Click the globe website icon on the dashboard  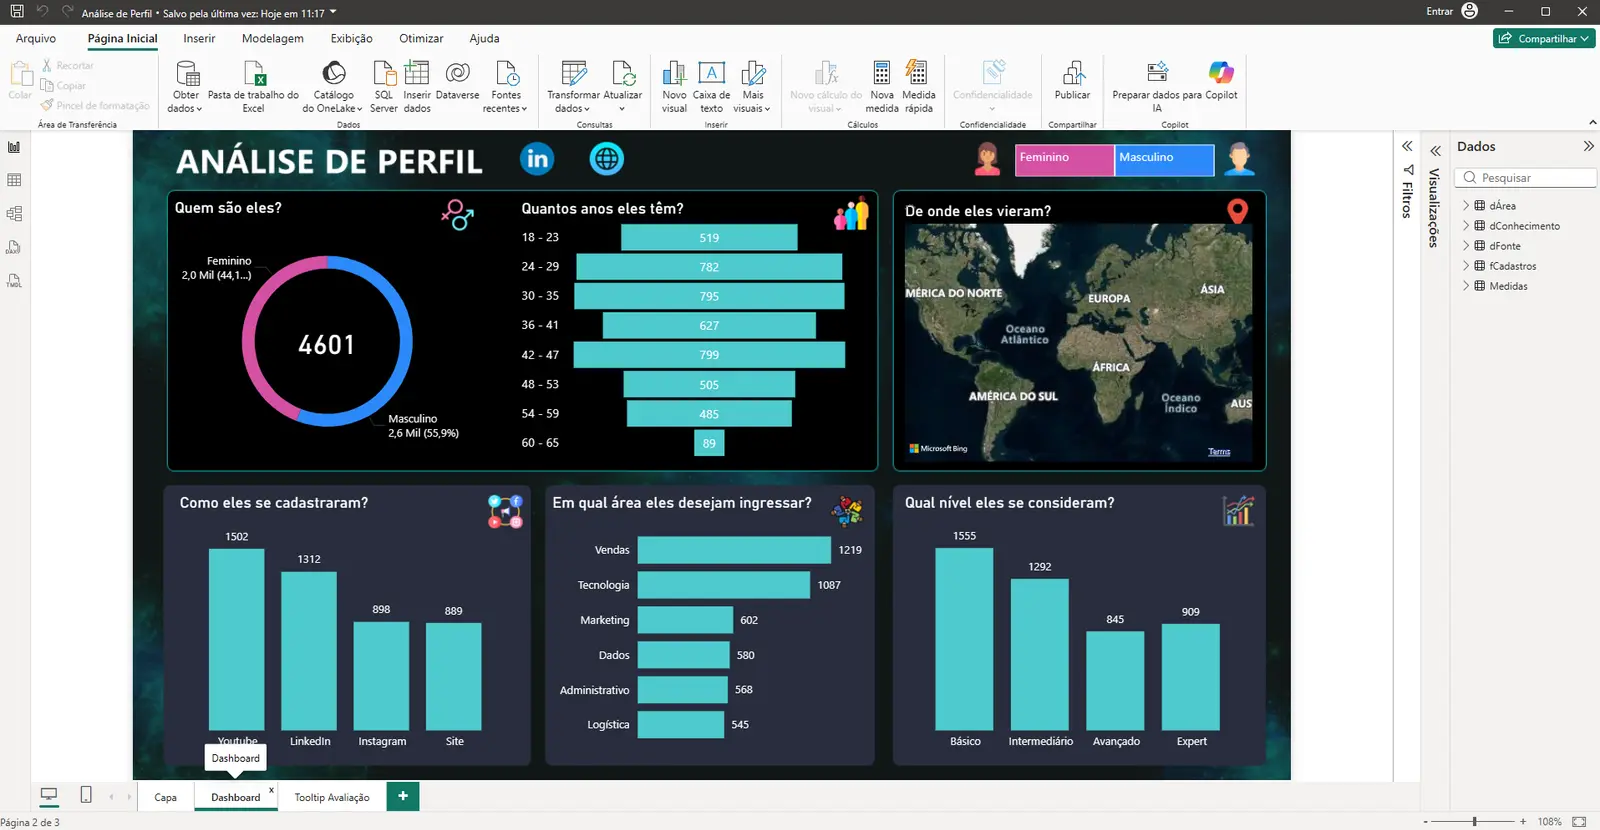point(606,158)
